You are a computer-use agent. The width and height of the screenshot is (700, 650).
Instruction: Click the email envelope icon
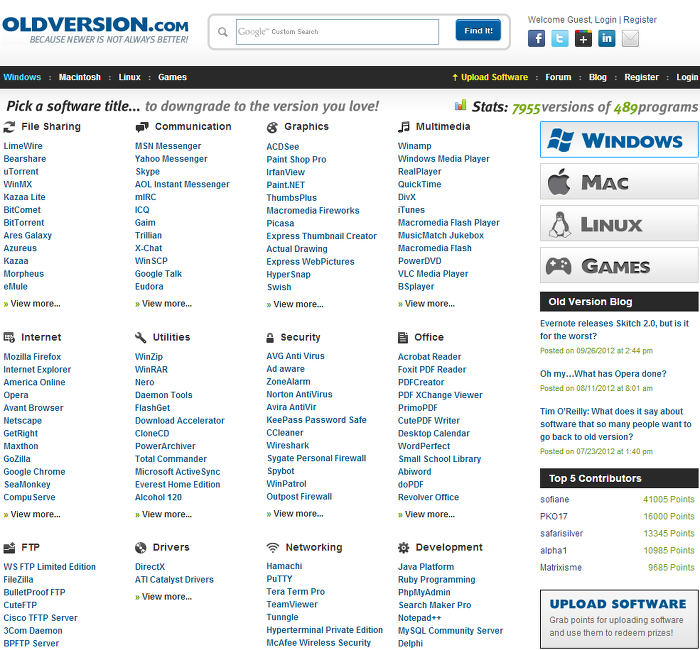coord(630,38)
